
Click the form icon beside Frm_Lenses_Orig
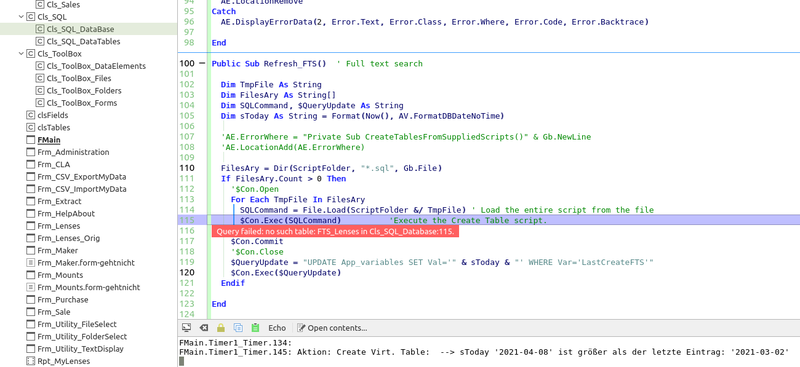click(30, 238)
